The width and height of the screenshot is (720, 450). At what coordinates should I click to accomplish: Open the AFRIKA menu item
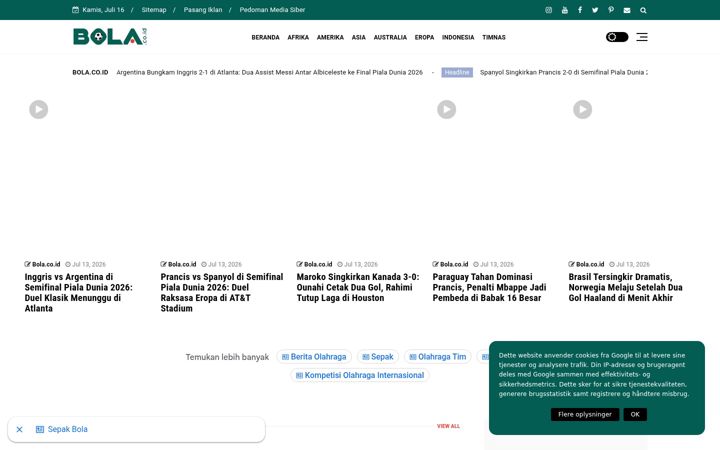tap(298, 37)
